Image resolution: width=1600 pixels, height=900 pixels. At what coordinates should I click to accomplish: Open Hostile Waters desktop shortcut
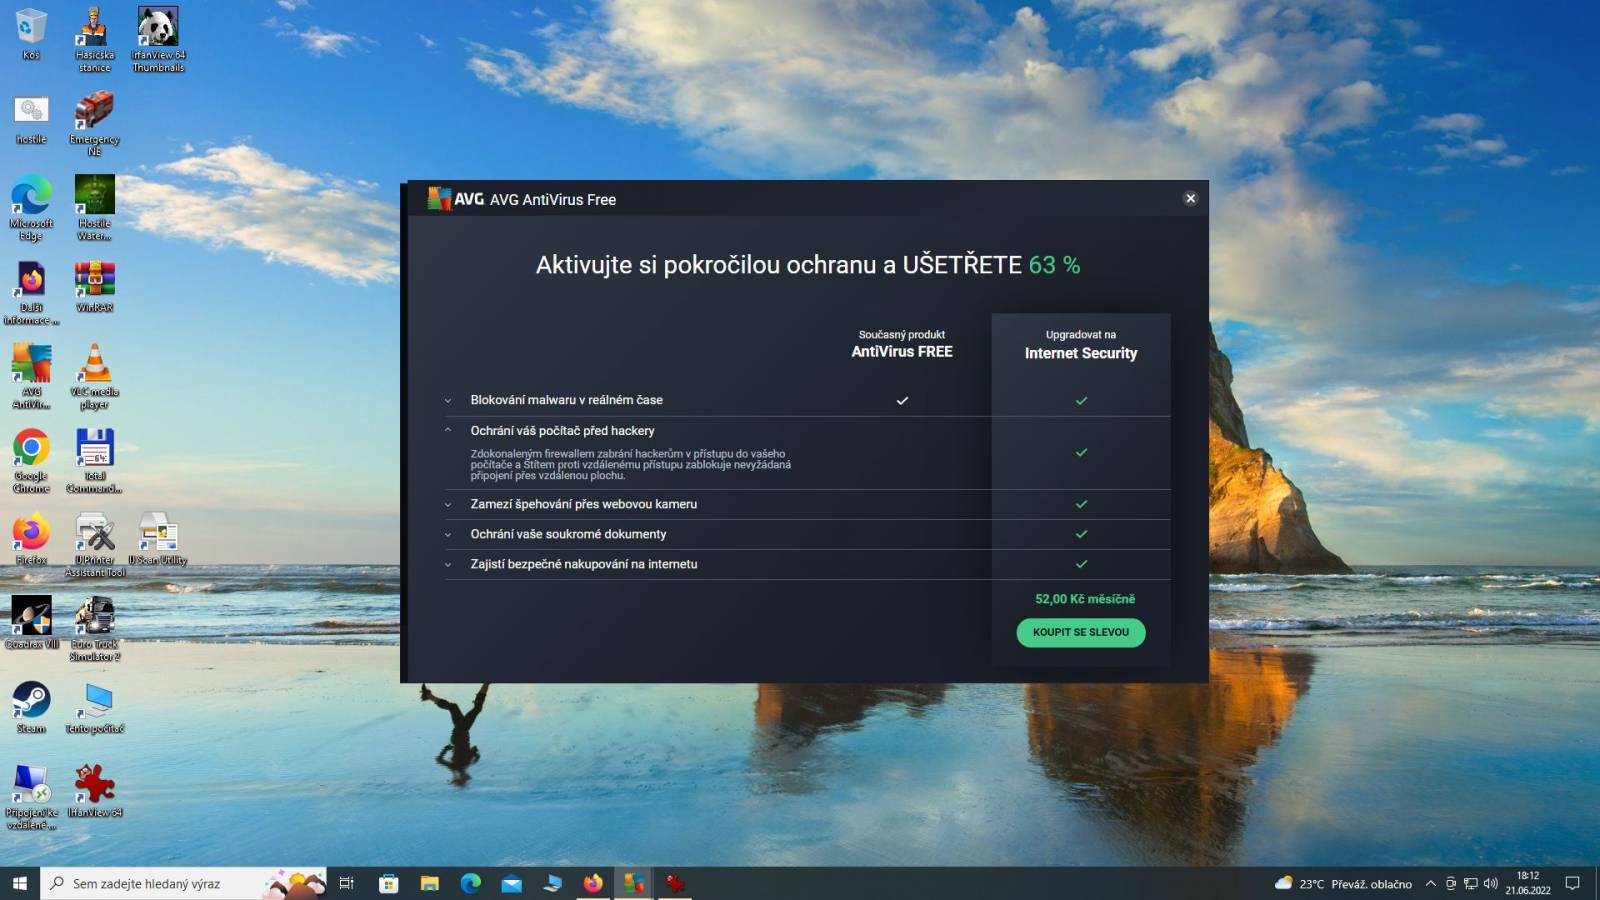pos(94,208)
